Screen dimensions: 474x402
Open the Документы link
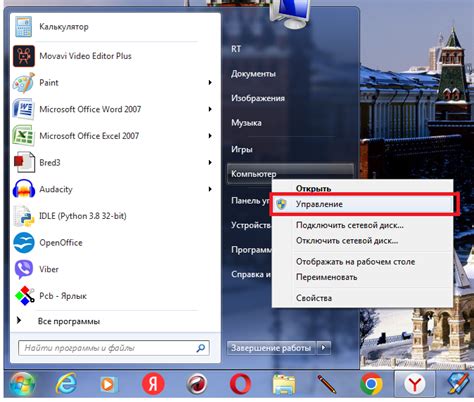coord(253,74)
